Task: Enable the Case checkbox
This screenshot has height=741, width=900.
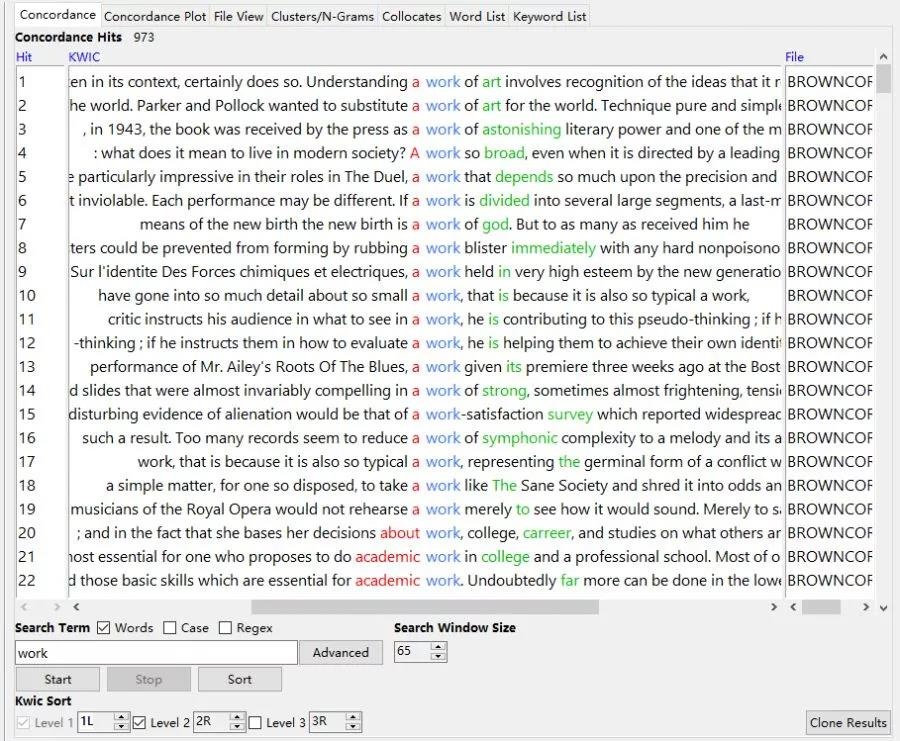Action: click(170, 628)
